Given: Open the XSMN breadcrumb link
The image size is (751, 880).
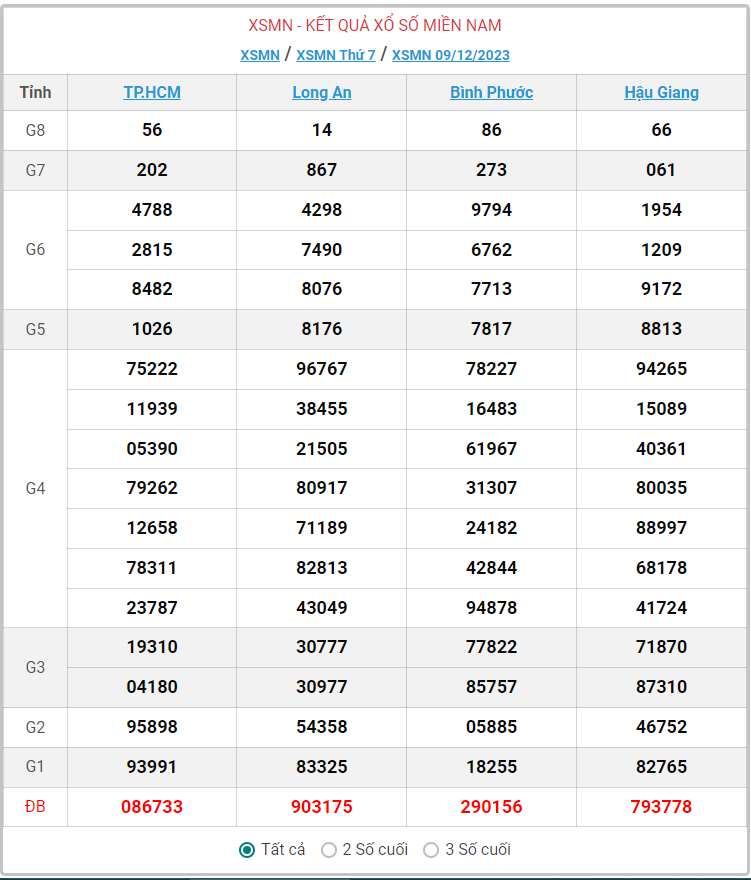Looking at the screenshot, I should (260, 55).
